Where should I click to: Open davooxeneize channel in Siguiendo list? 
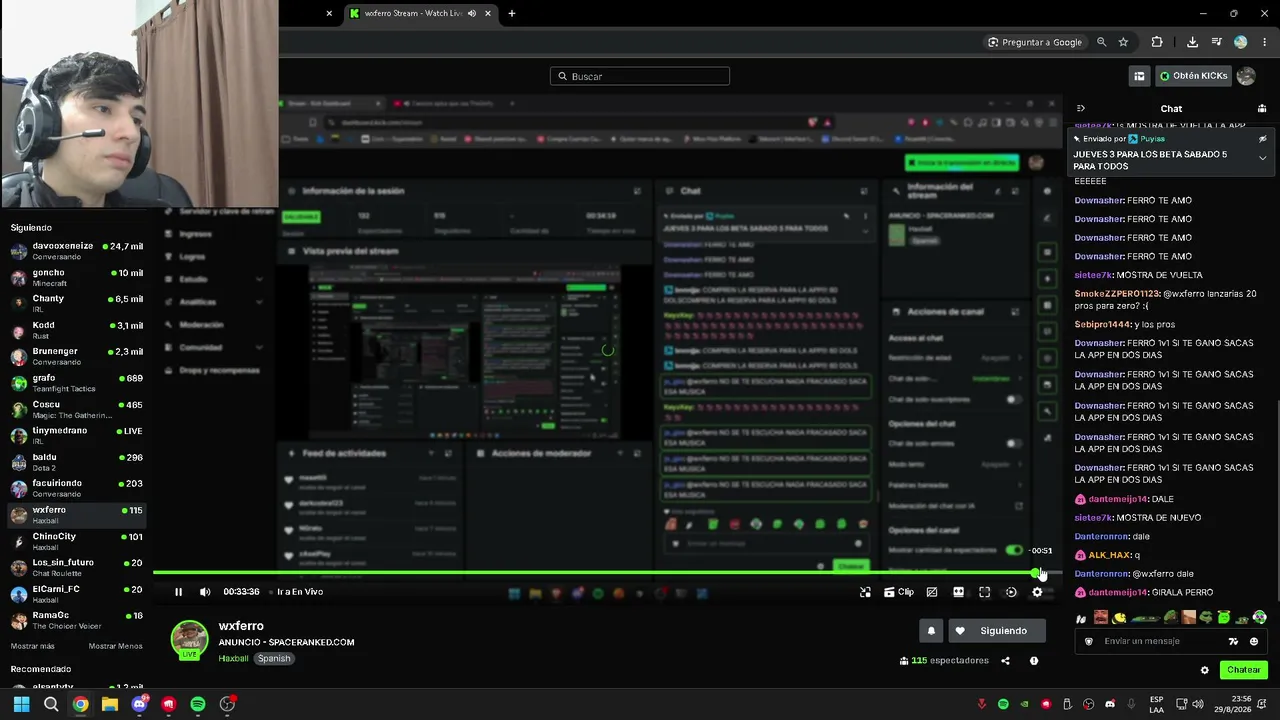[76, 251]
